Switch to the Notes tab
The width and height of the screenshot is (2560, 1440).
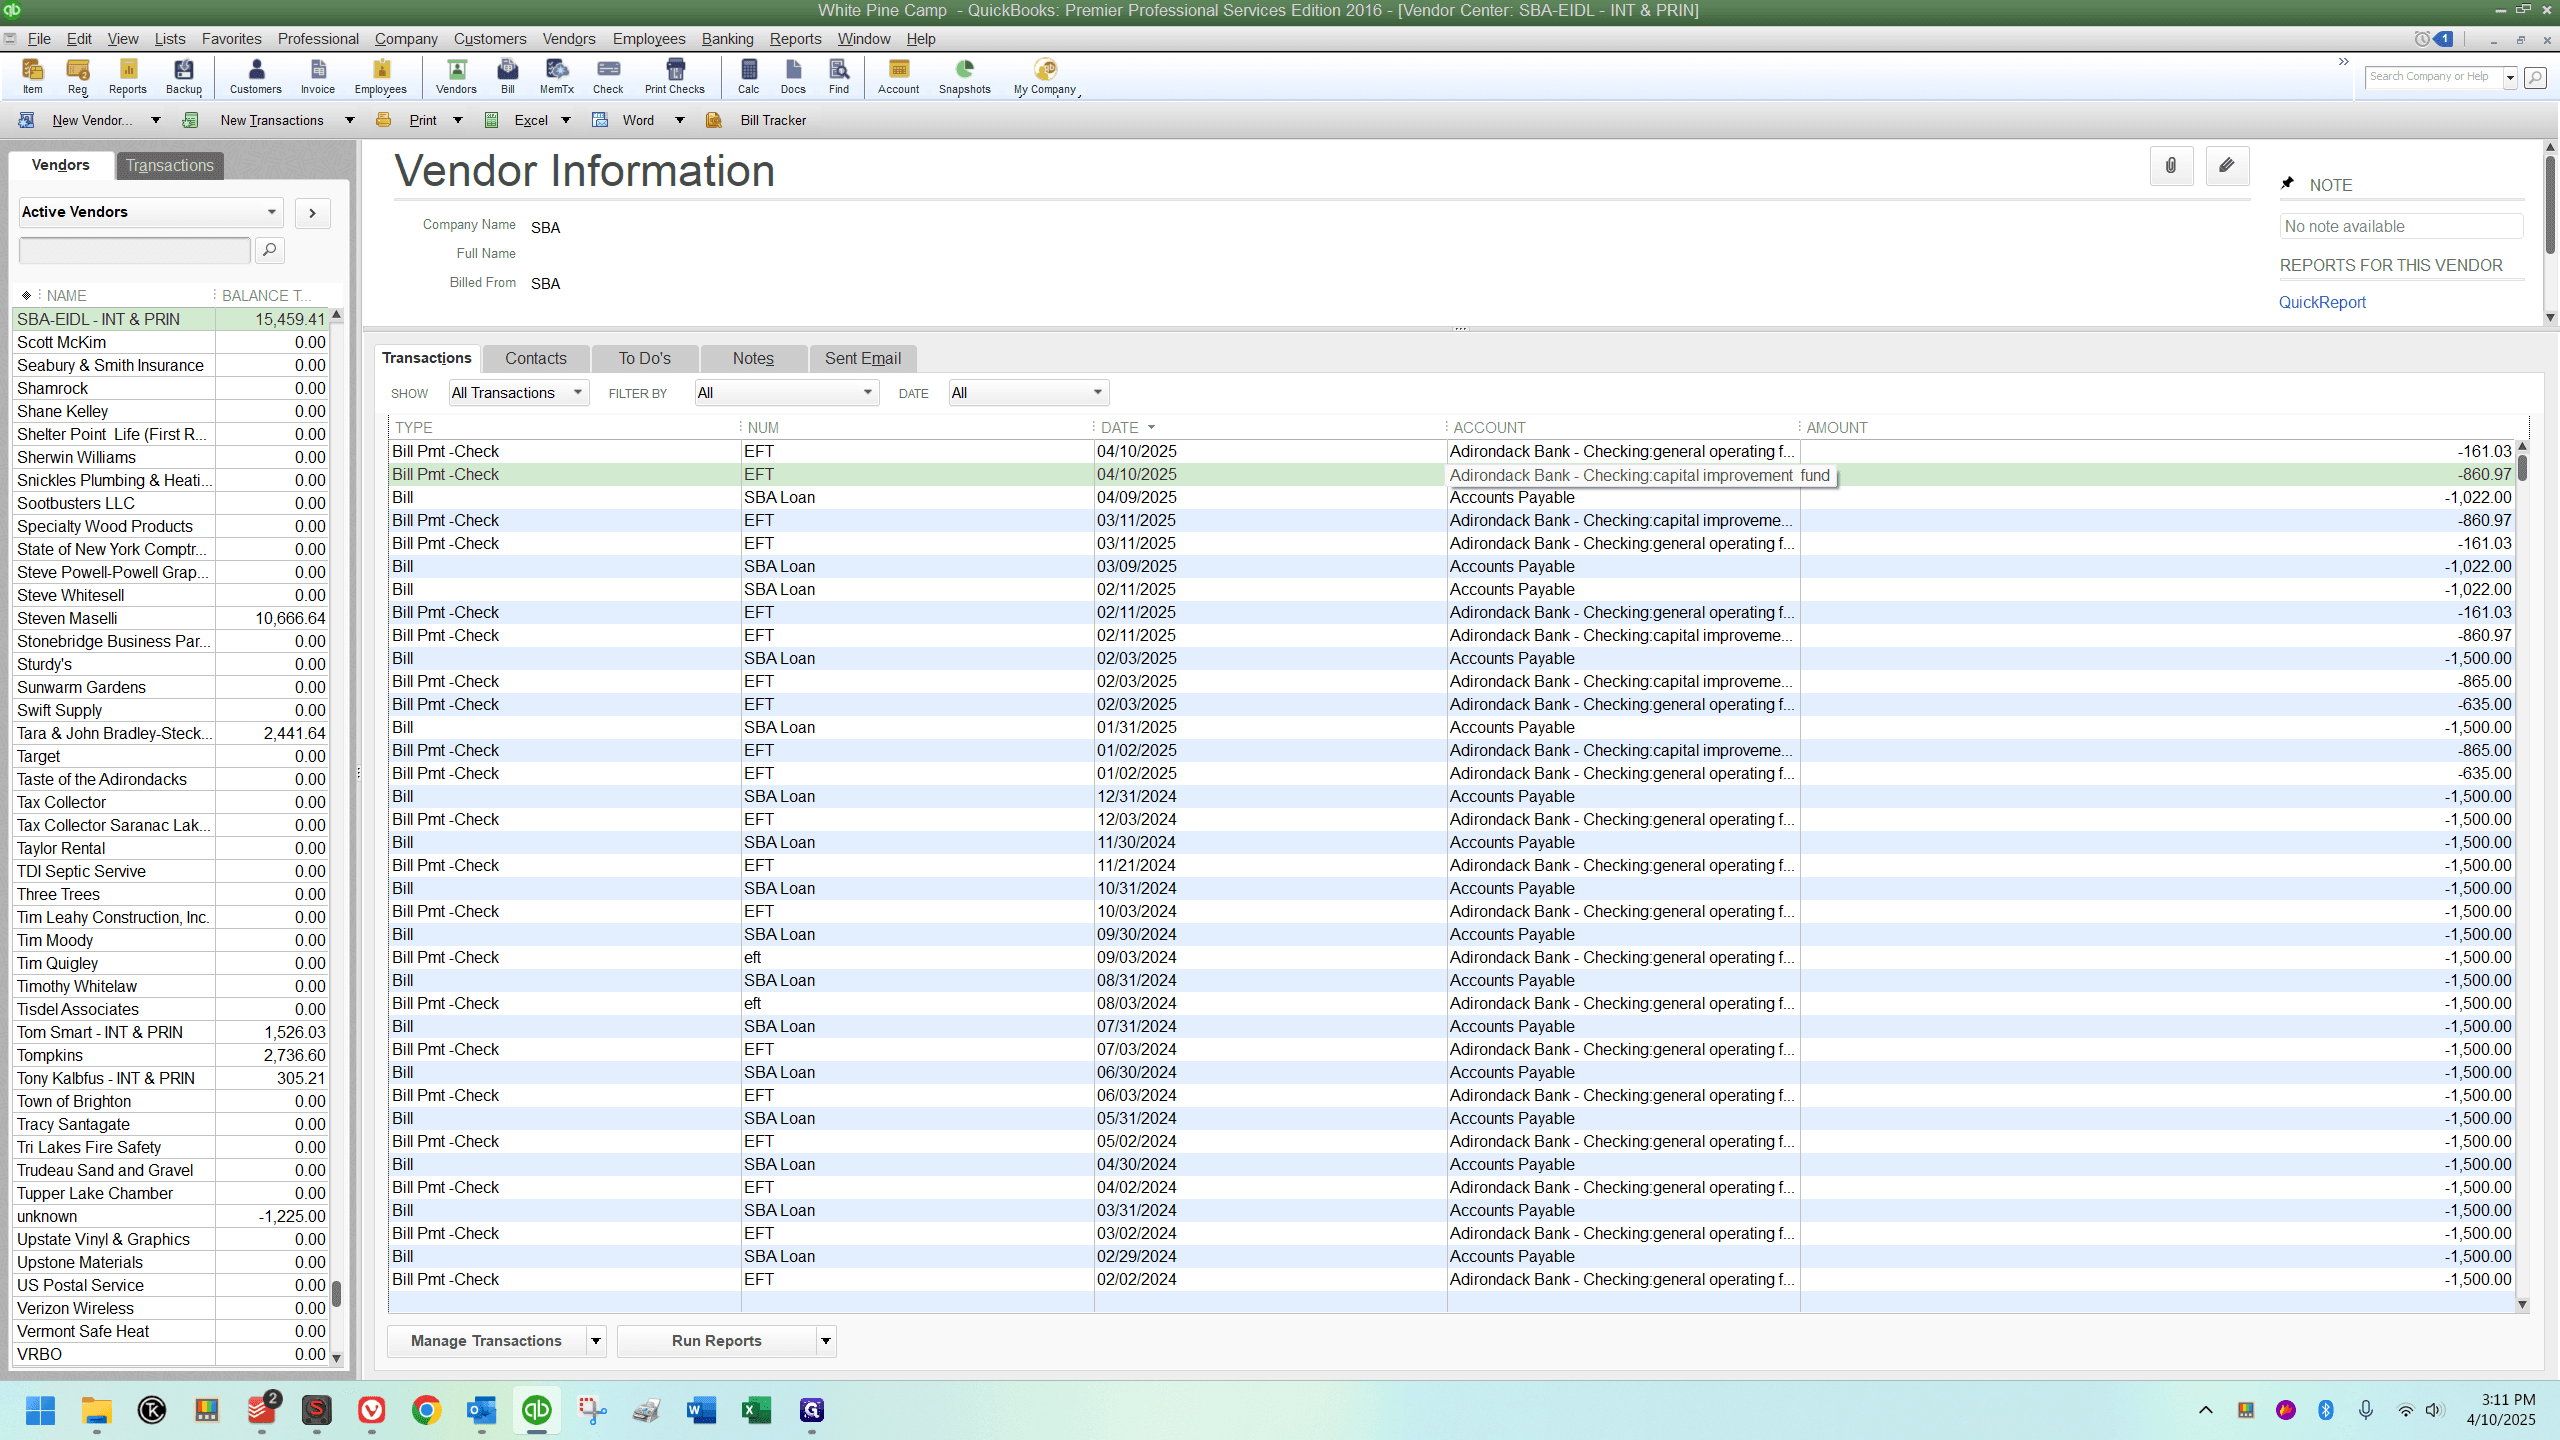(x=753, y=358)
